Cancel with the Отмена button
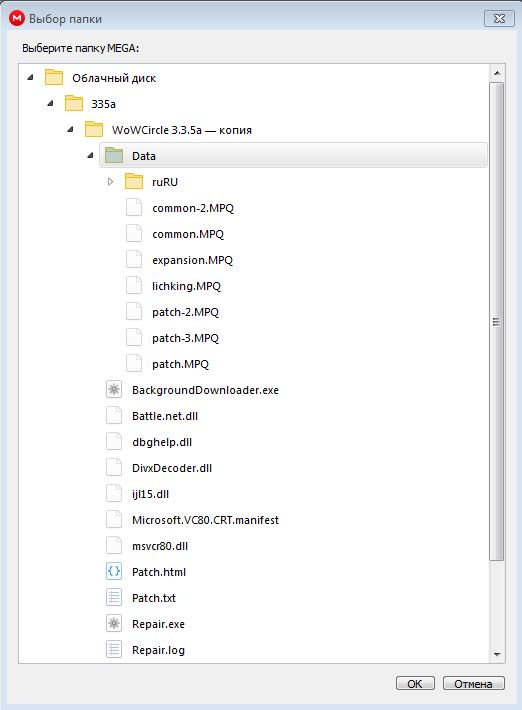 [x=474, y=683]
